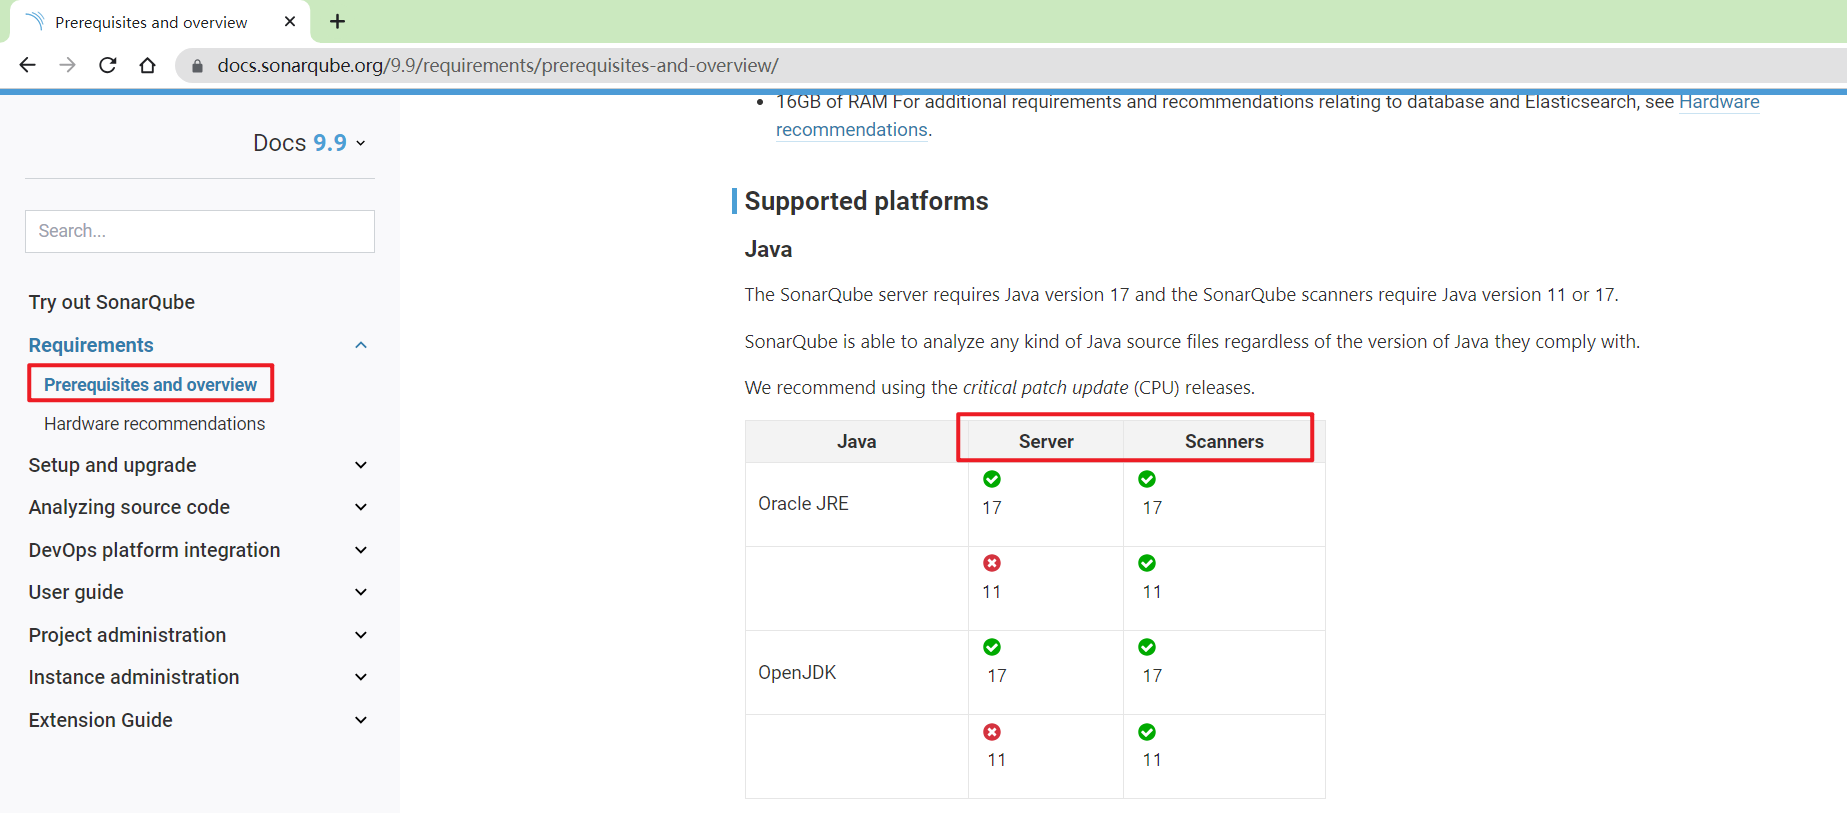Click the italic 'critical patch update' text
The image size is (1847, 813).
pyautogui.click(x=1045, y=388)
